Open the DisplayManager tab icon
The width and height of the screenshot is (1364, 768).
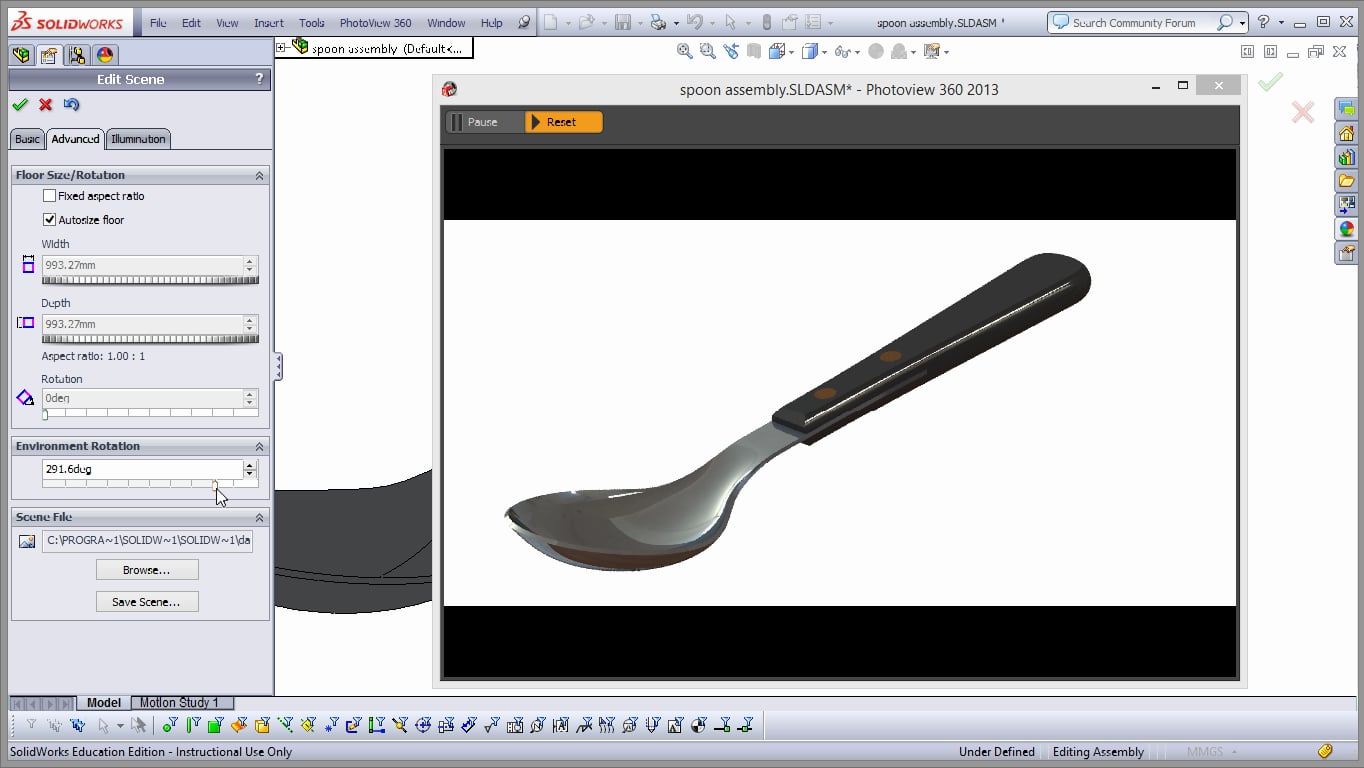[x=105, y=56]
